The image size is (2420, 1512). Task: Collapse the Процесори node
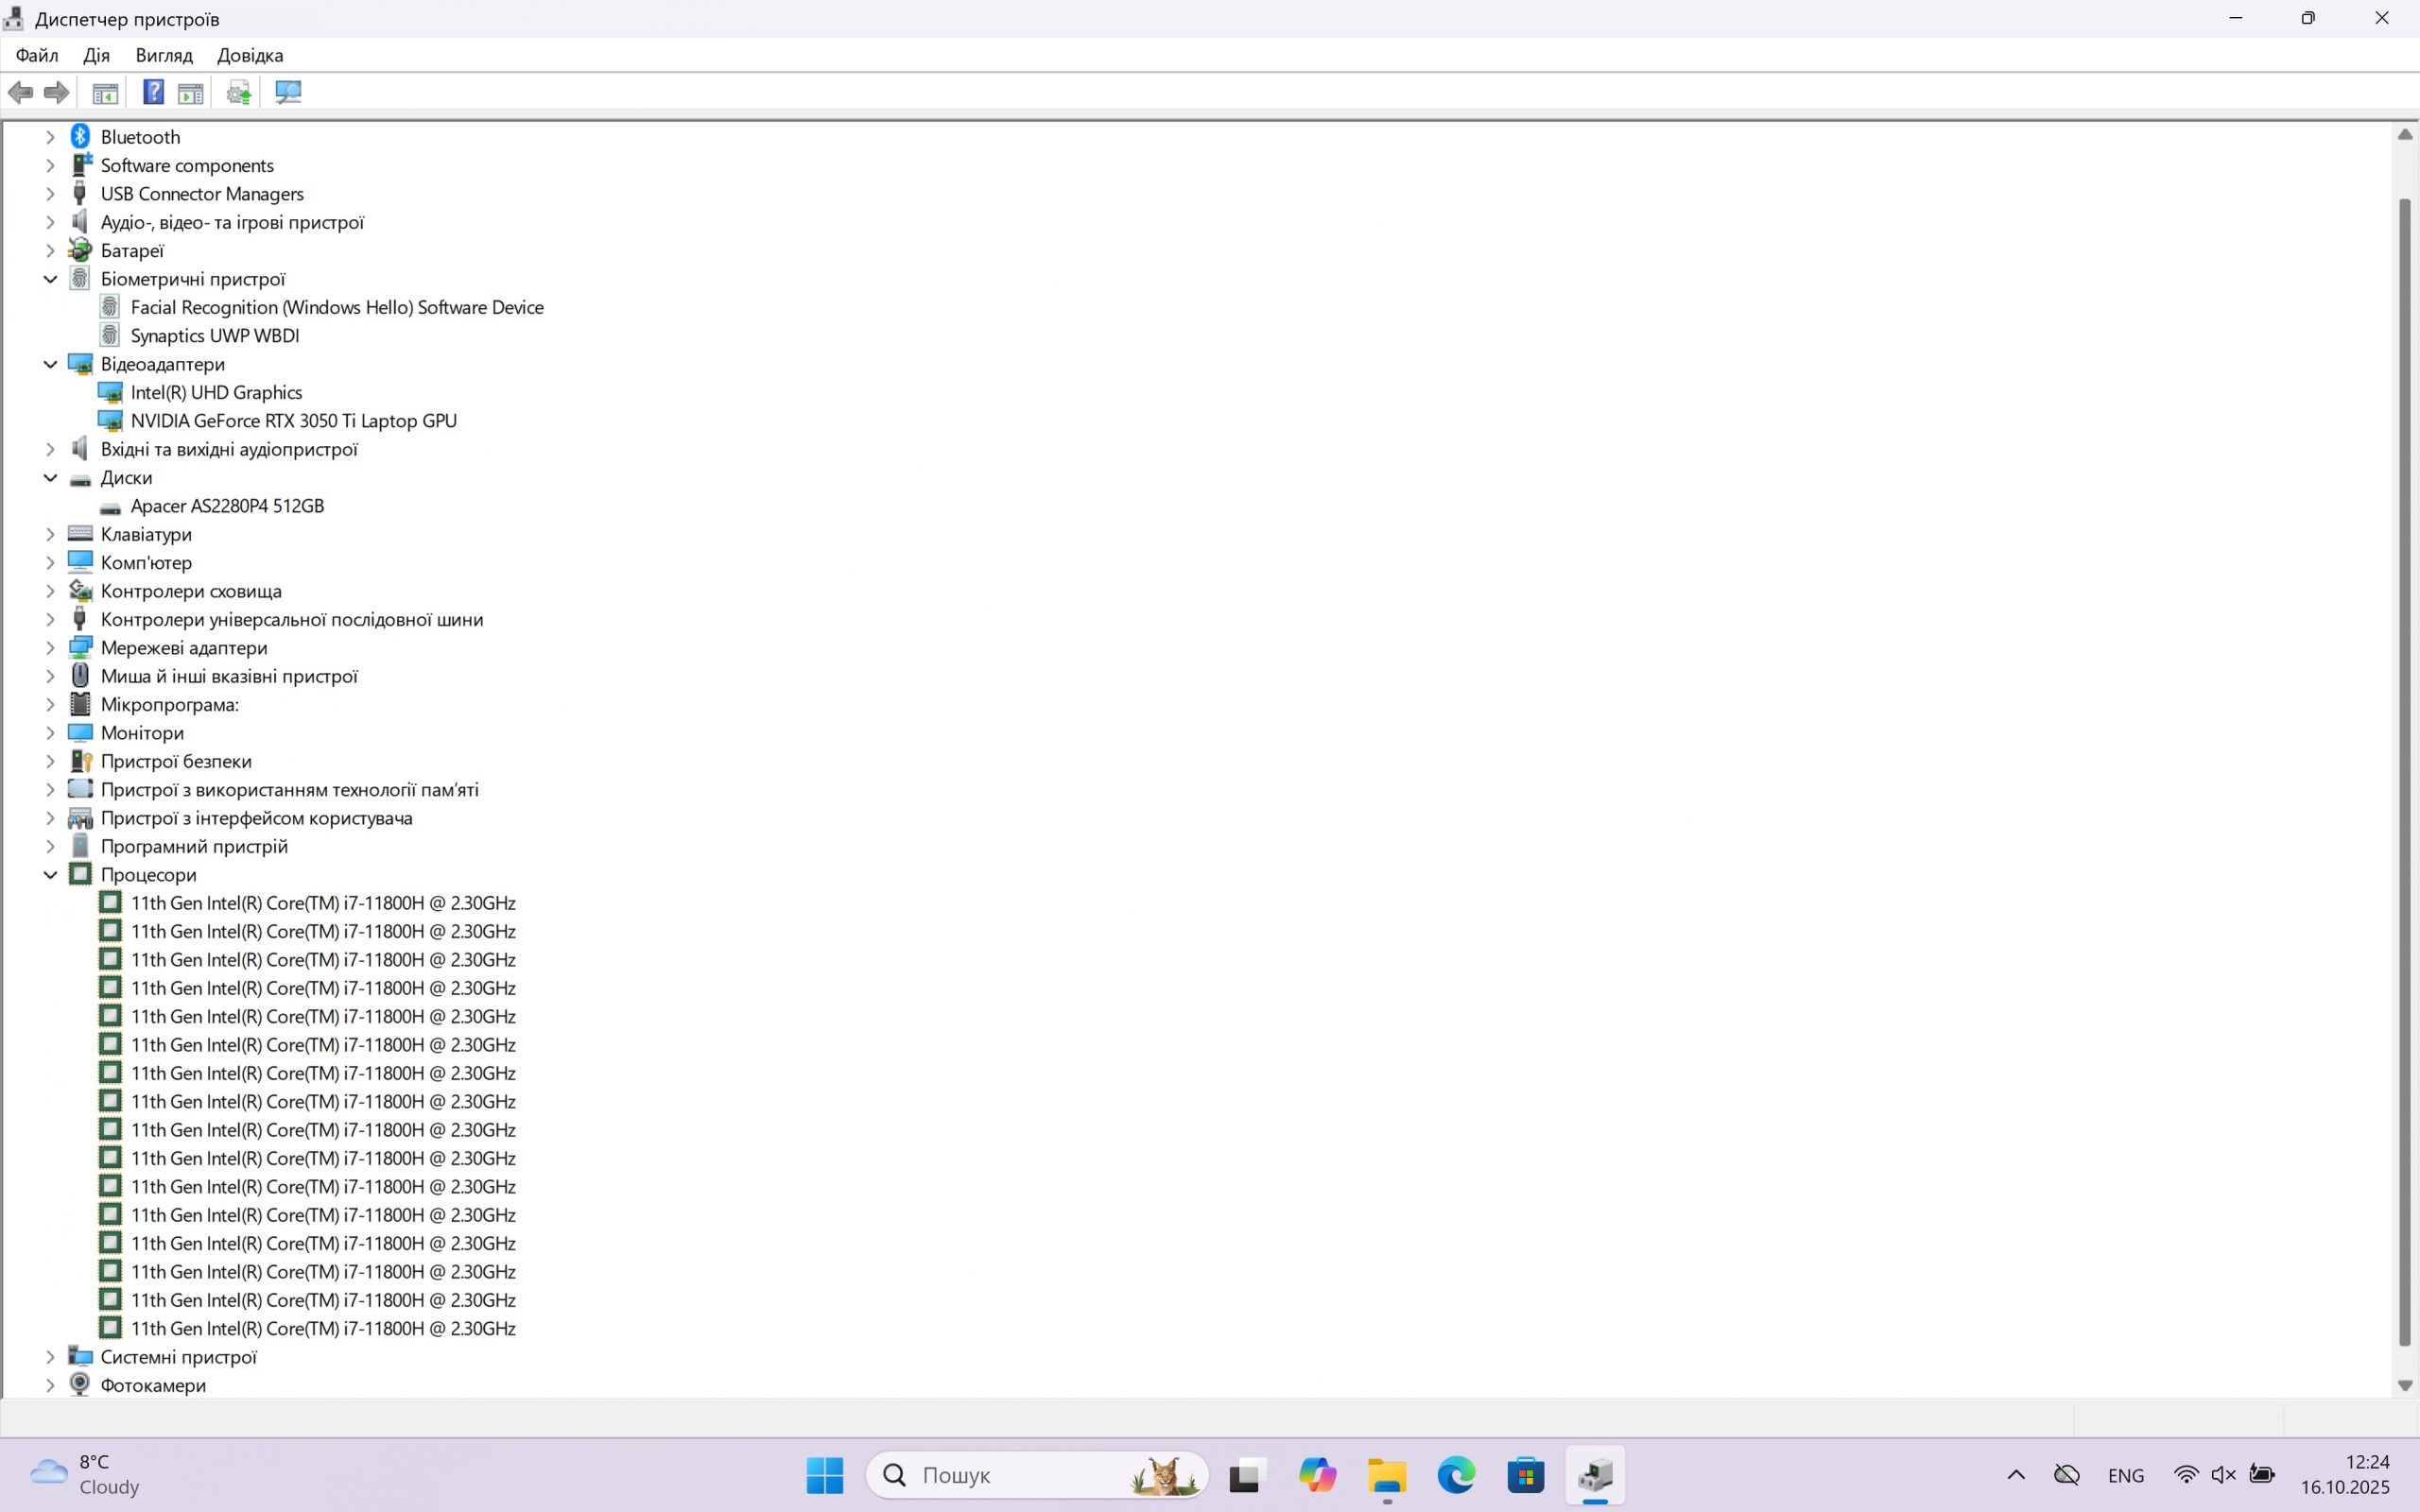(x=50, y=875)
